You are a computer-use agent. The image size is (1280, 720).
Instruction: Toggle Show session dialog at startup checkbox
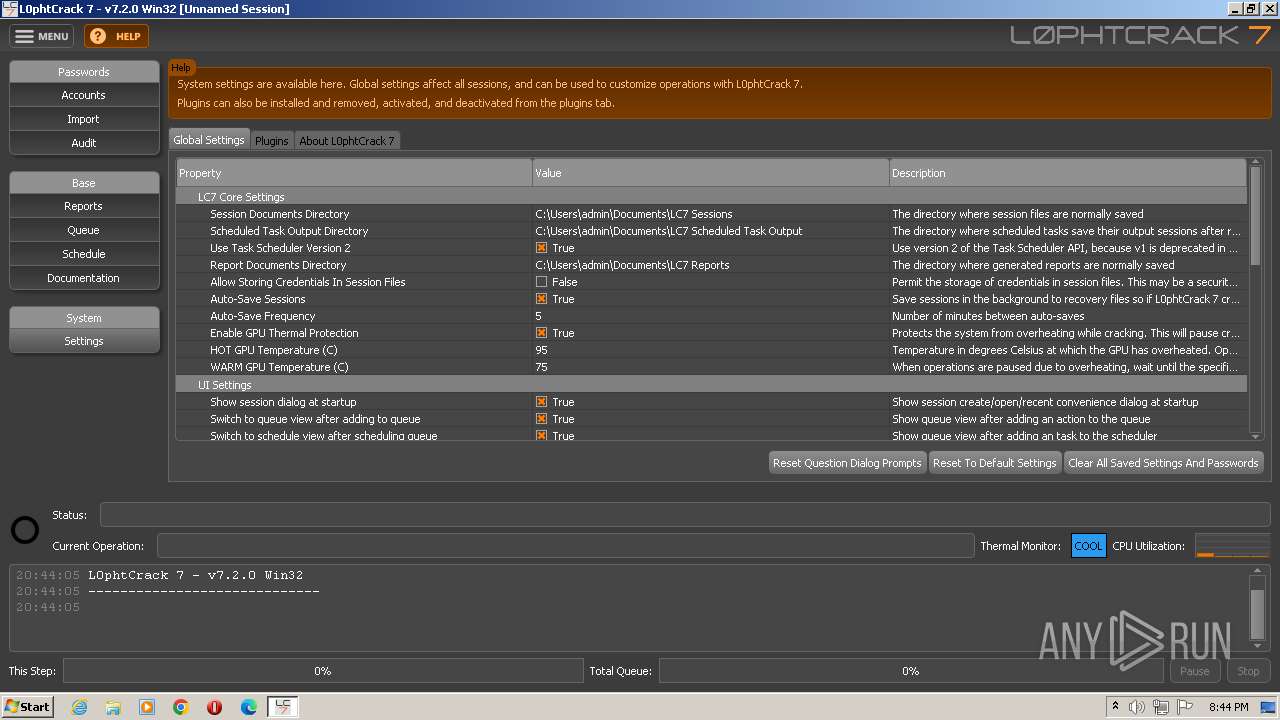coord(541,402)
